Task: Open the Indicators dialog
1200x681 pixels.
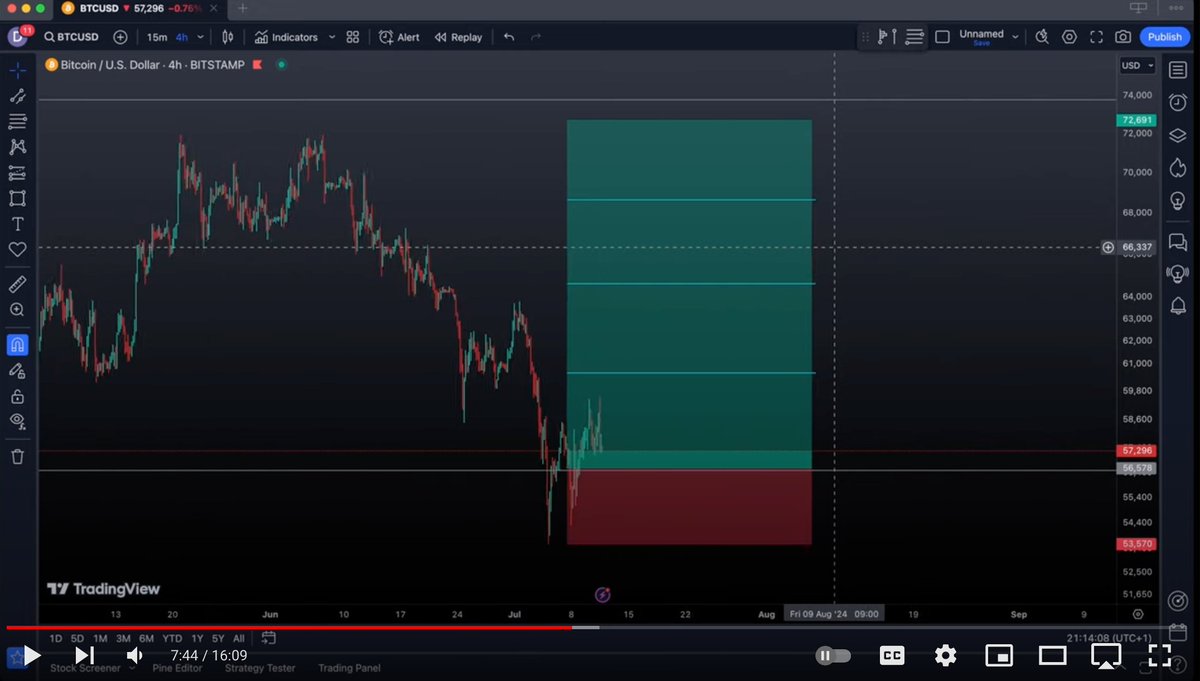Action: point(286,37)
